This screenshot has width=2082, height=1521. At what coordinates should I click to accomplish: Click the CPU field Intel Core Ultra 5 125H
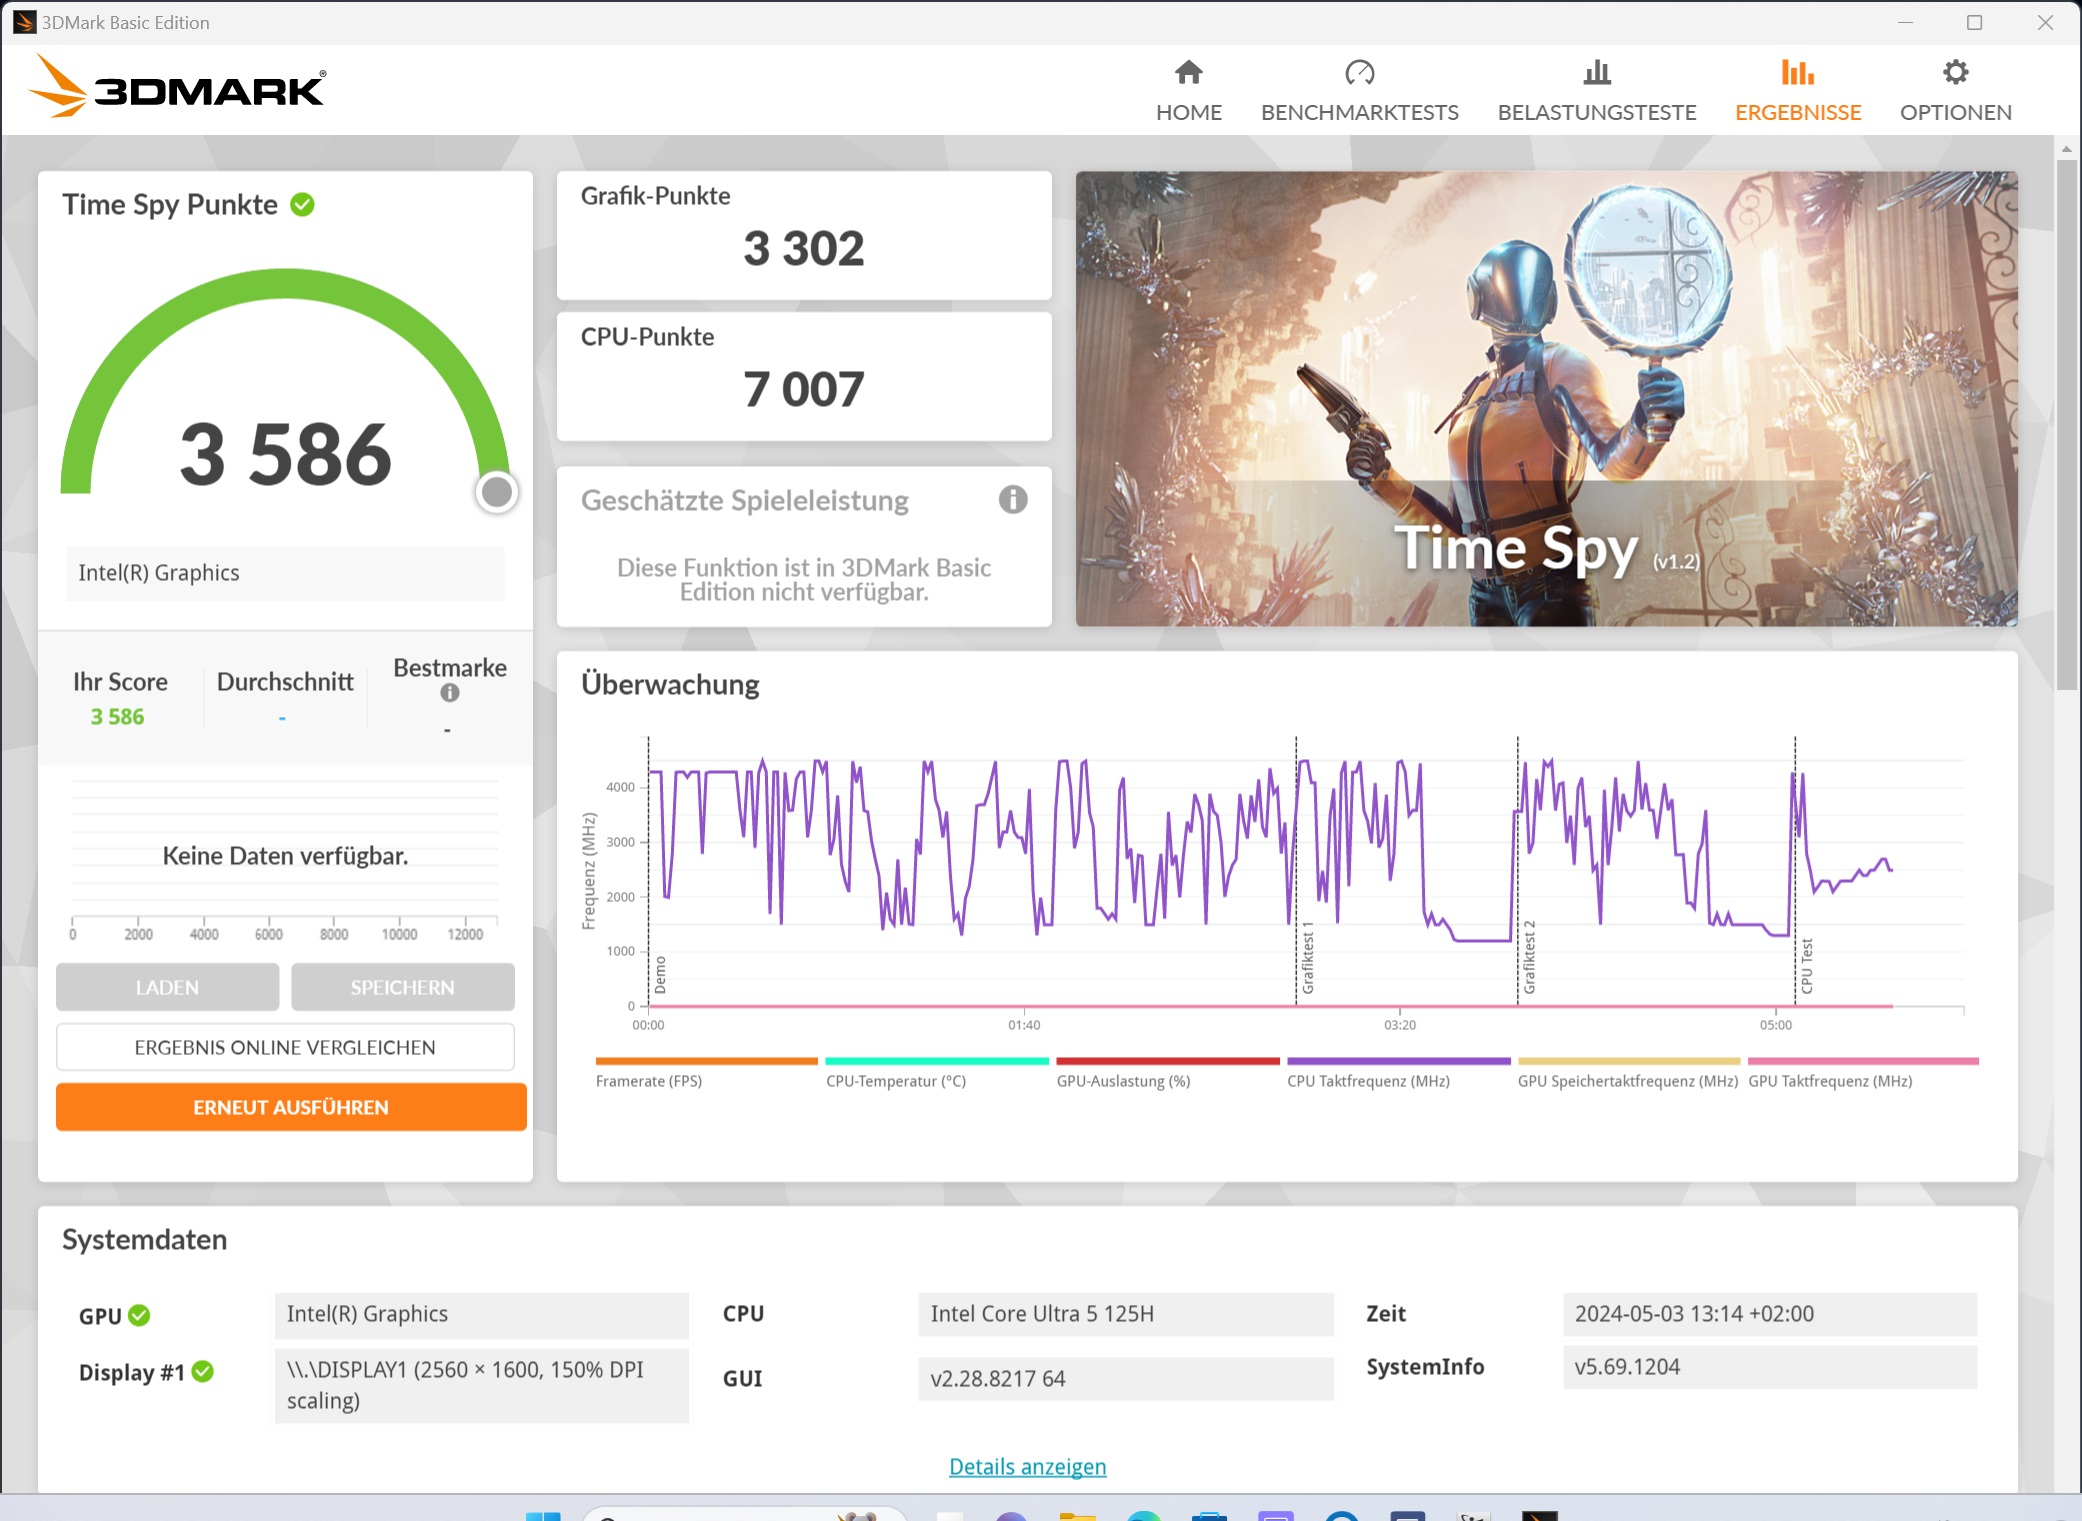(1125, 1314)
